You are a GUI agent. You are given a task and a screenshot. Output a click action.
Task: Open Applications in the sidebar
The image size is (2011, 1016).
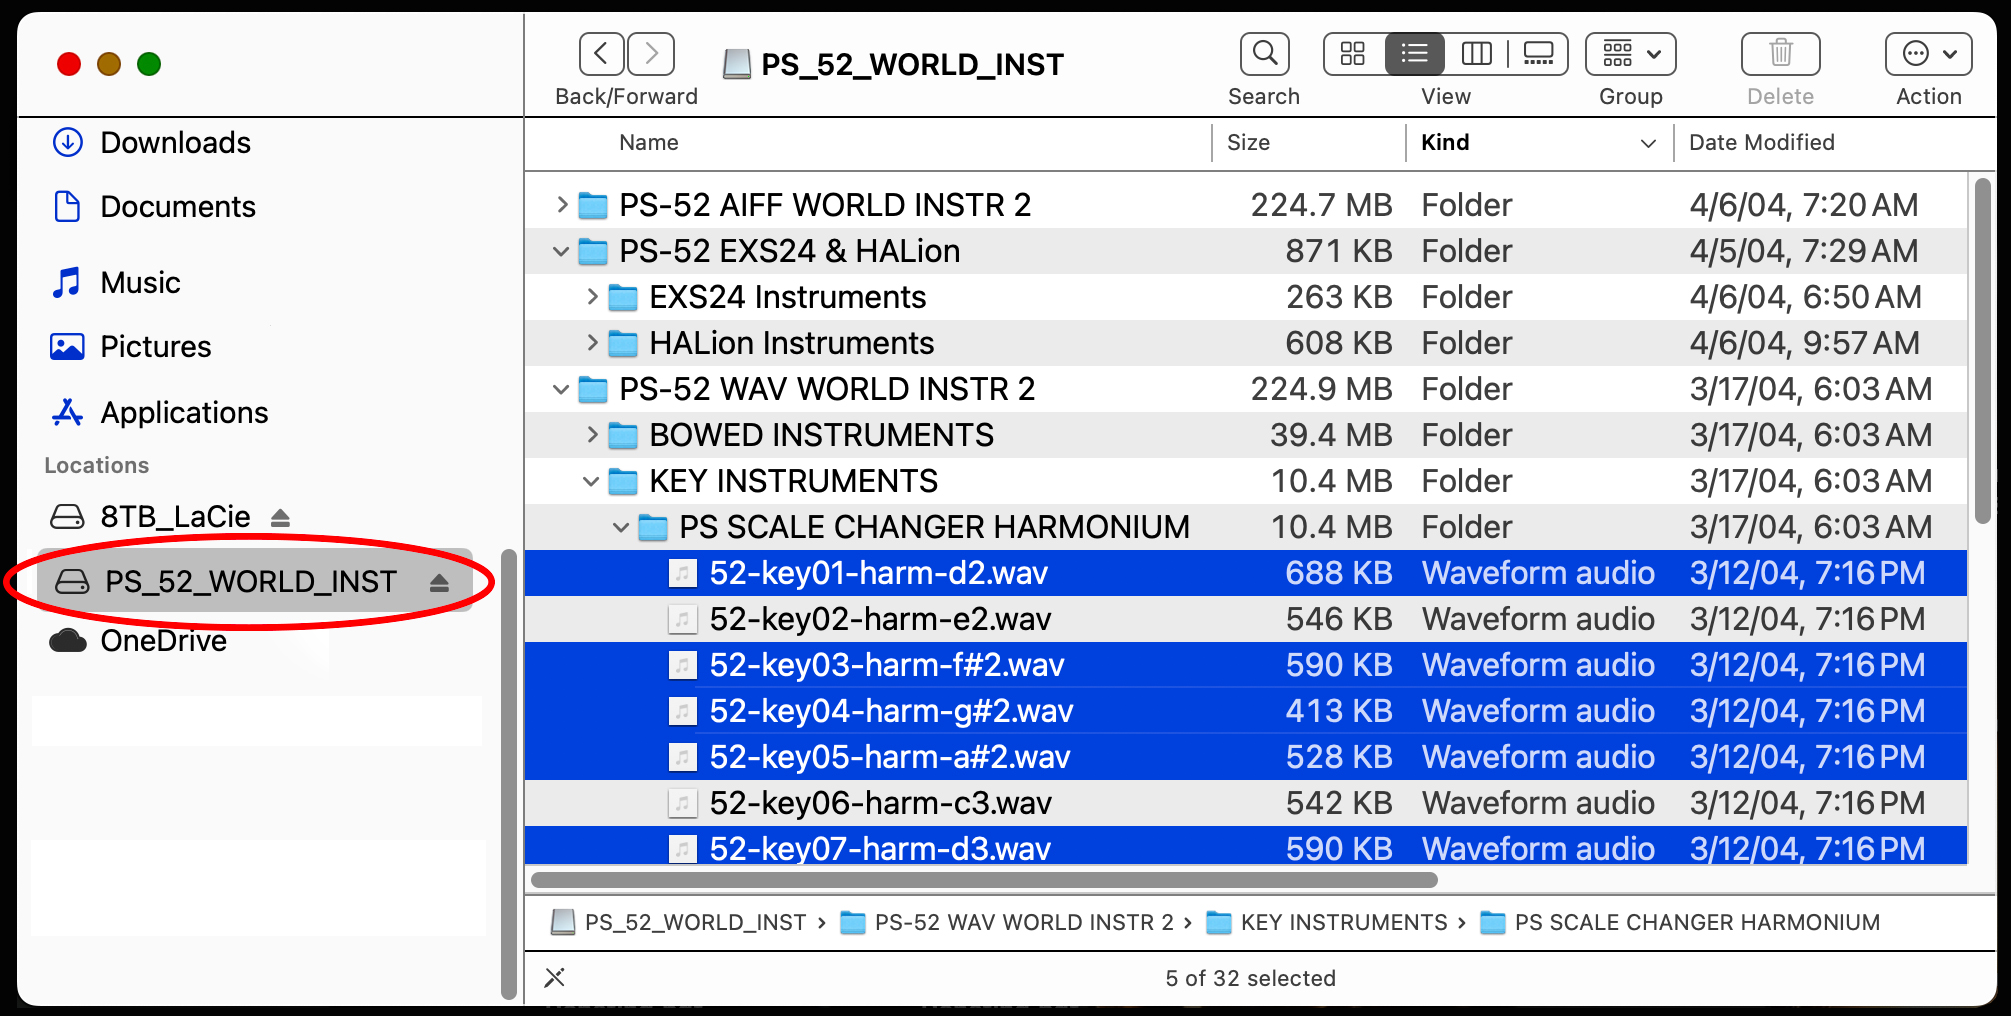point(160,413)
